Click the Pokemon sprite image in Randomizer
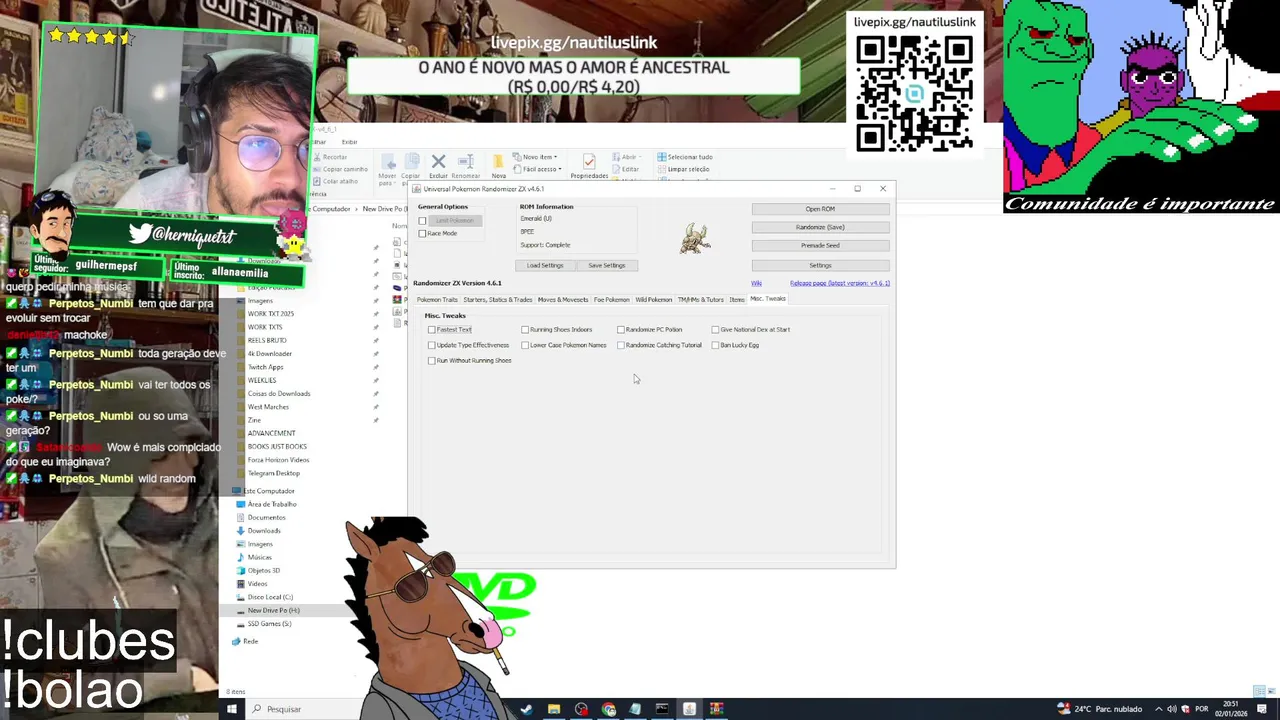Image resolution: width=1280 pixels, height=720 pixels. (x=695, y=238)
